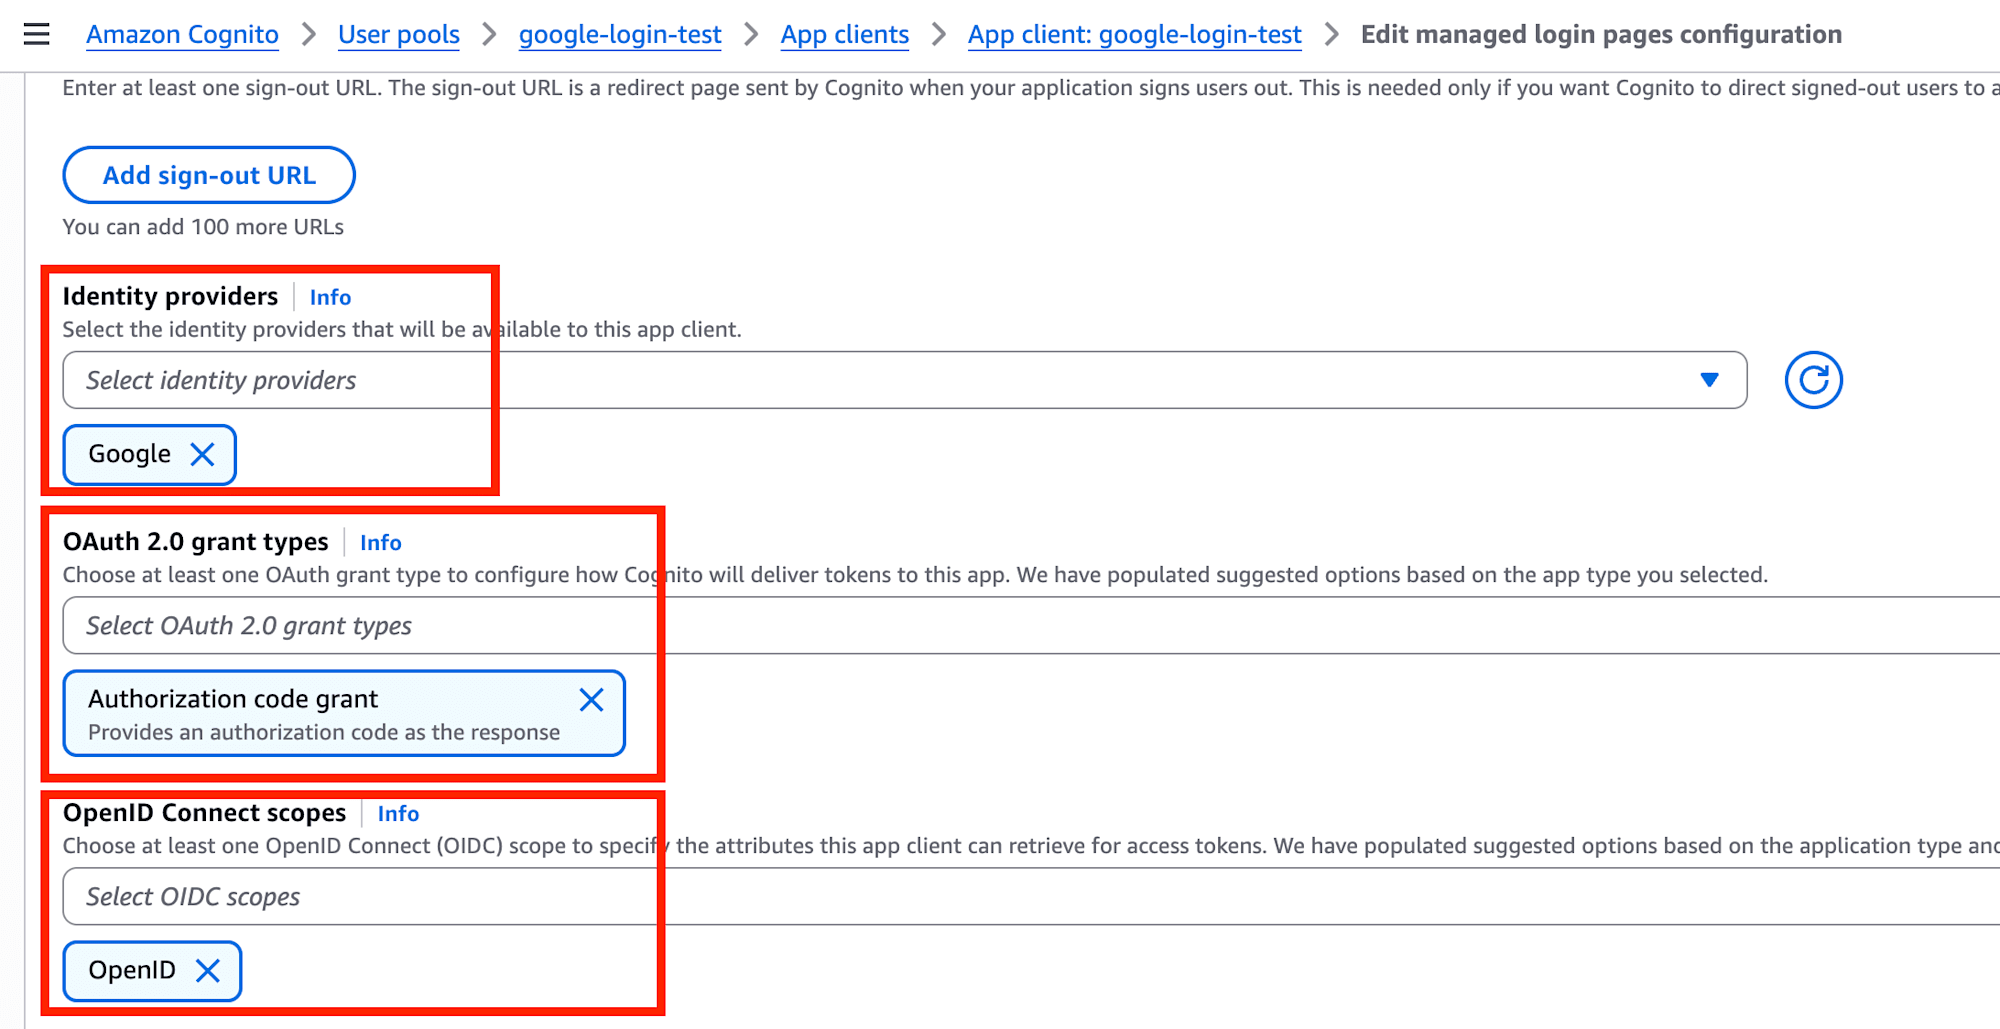2000x1029 pixels.
Task: Select the Google provider chip label
Action: [129, 455]
